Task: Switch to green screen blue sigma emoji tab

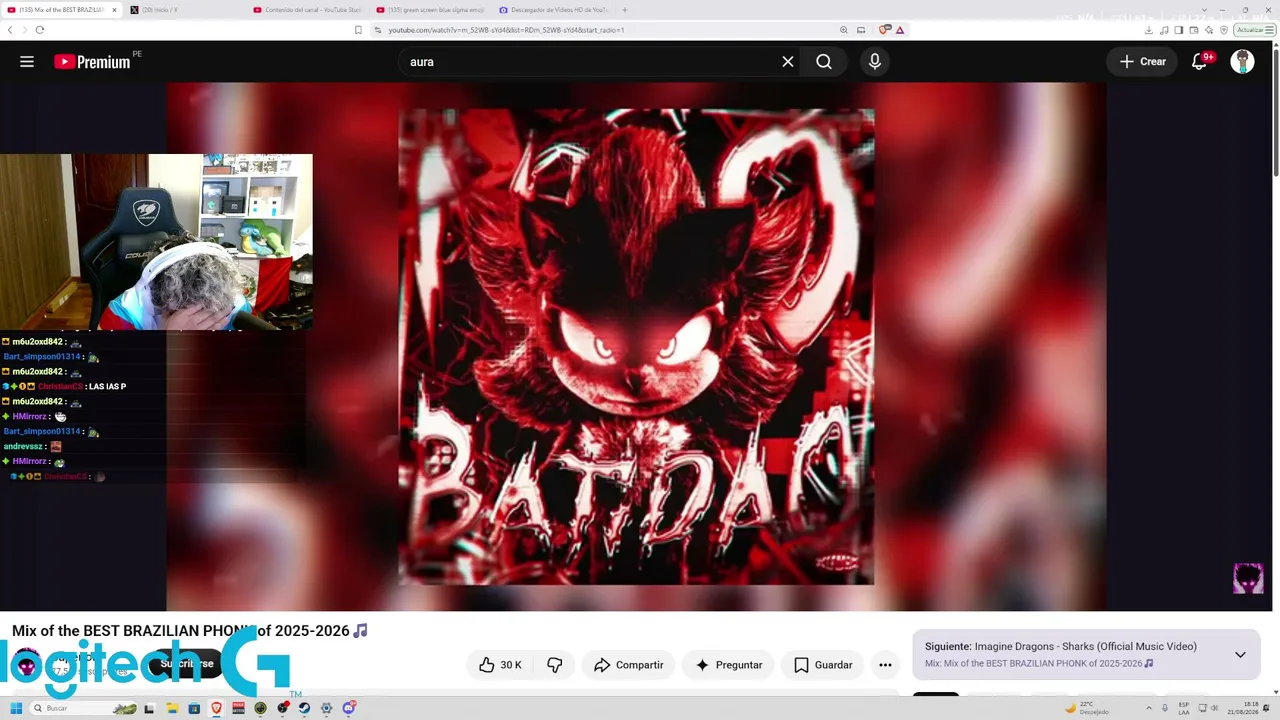Action: point(430,10)
